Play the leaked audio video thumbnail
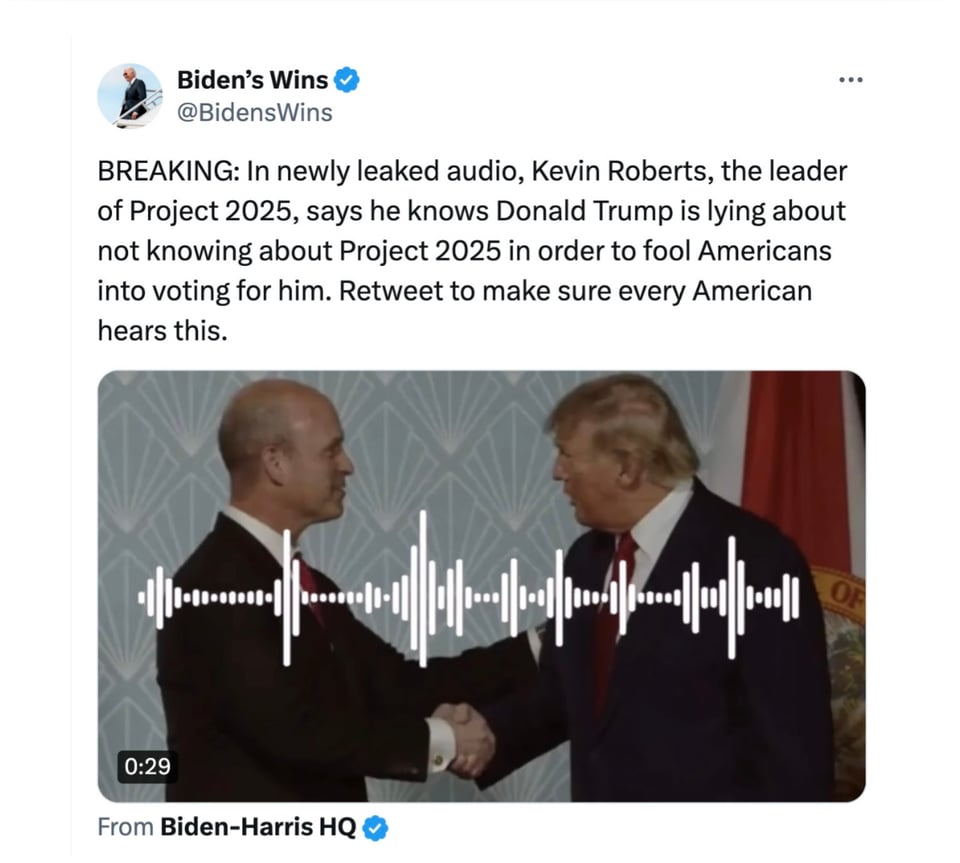 (481, 586)
